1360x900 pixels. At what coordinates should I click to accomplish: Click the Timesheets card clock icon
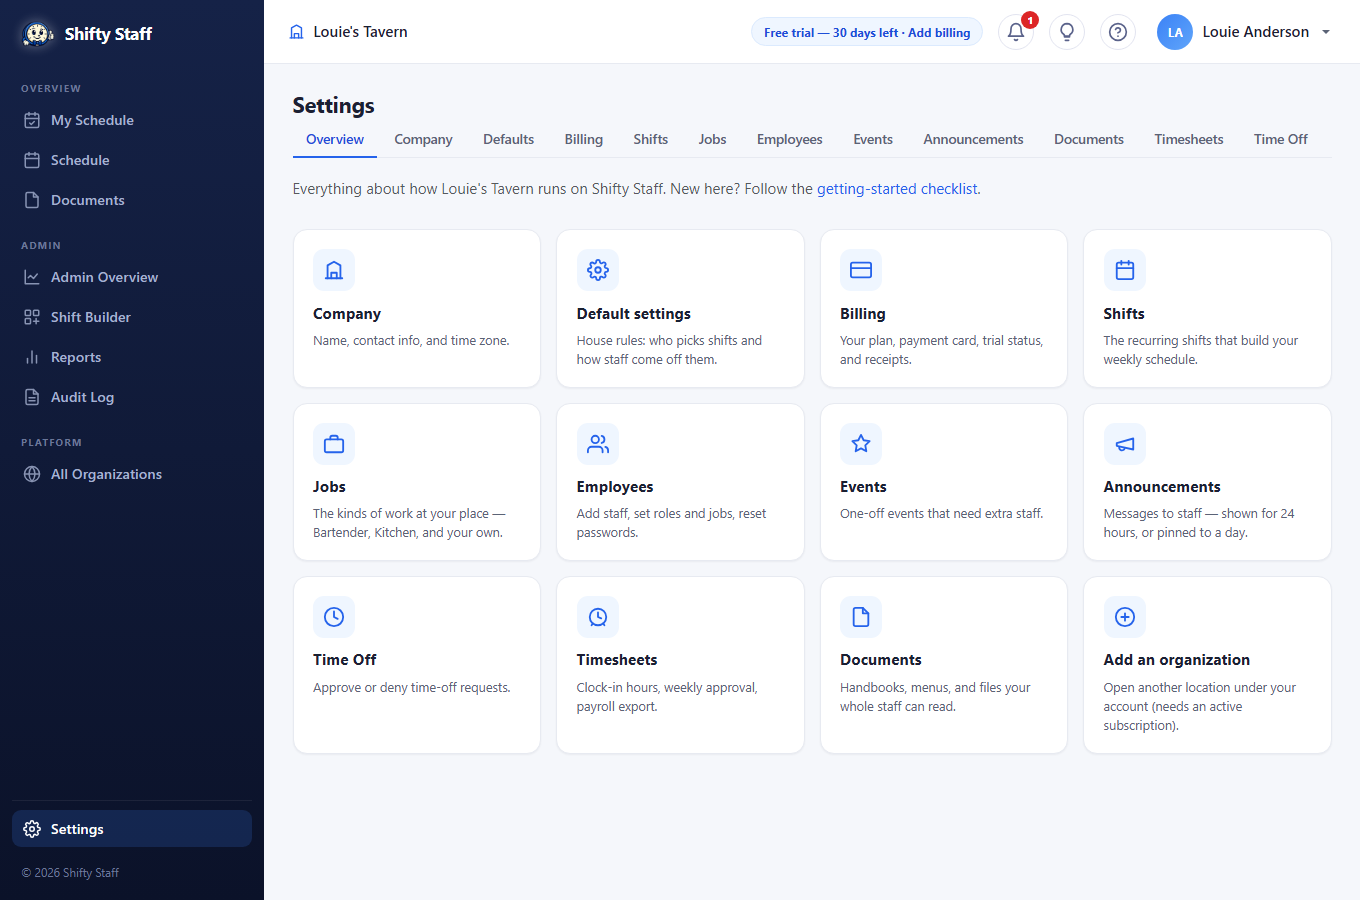598,617
